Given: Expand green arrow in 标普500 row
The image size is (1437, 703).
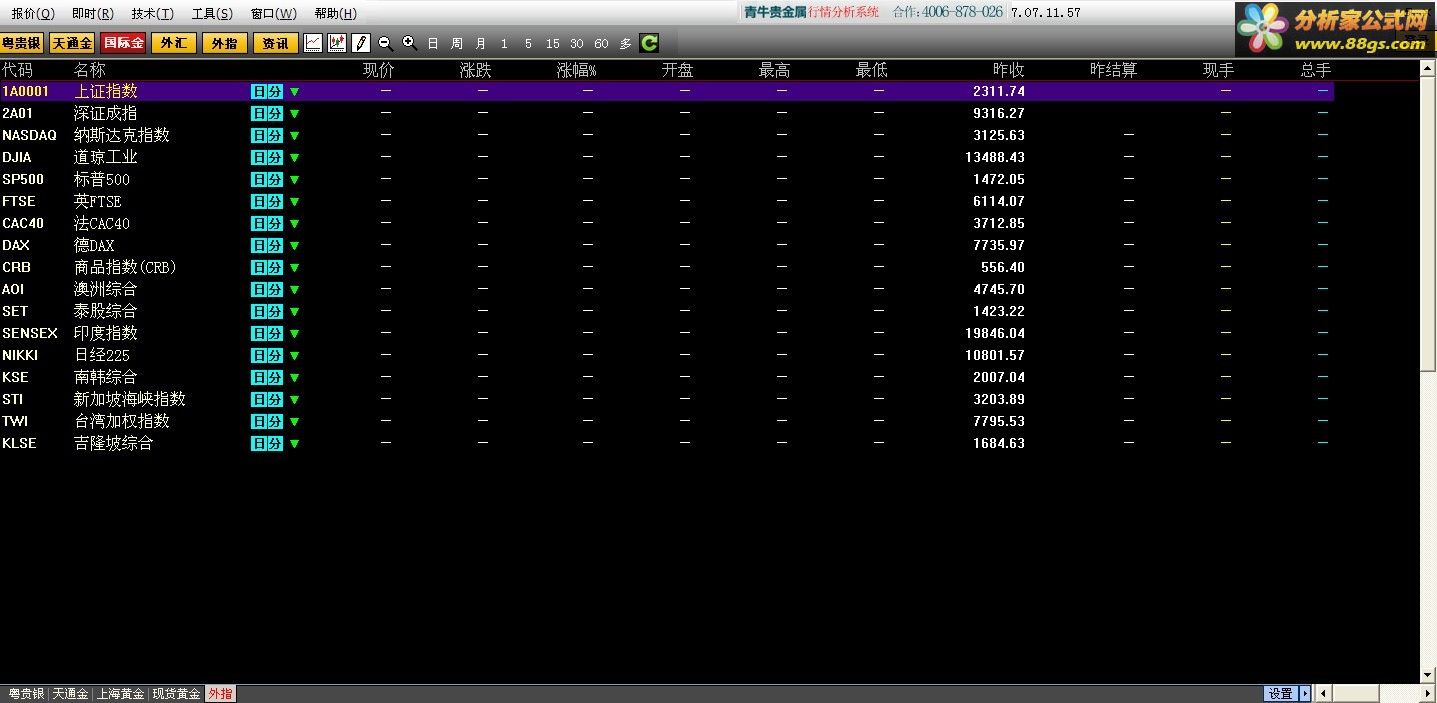Looking at the screenshot, I should pyautogui.click(x=294, y=179).
